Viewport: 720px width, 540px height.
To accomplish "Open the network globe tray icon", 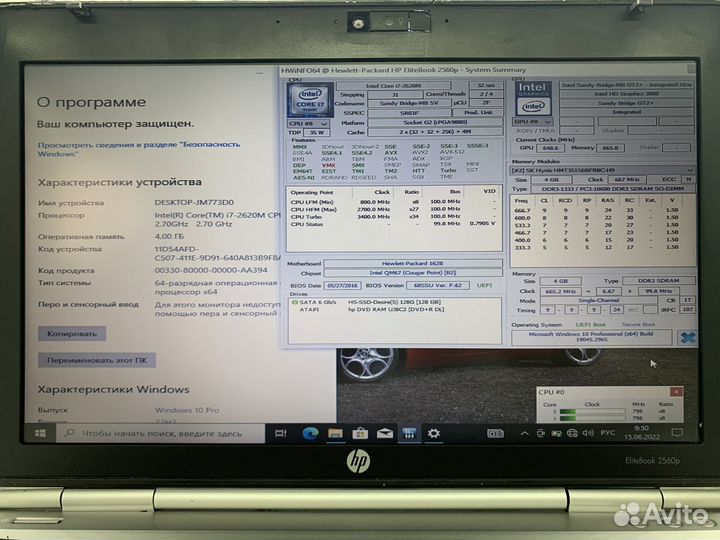I will tap(572, 433).
